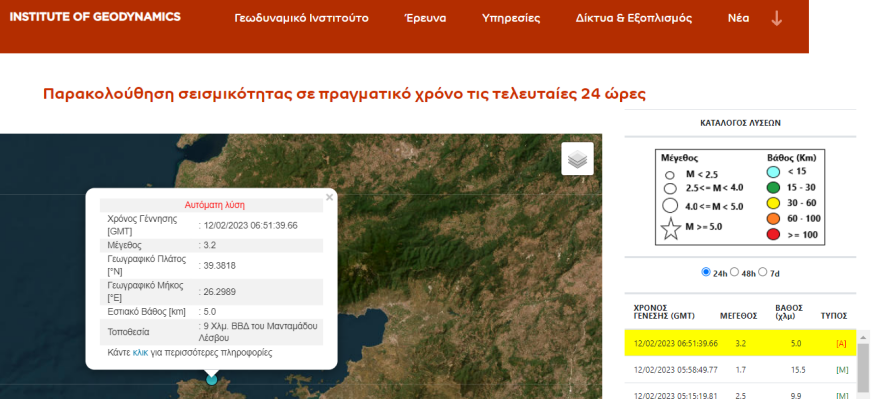Click the ΜΕΓΕΘΟΣ column header
This screenshot has width=880, height=399.
point(739,316)
